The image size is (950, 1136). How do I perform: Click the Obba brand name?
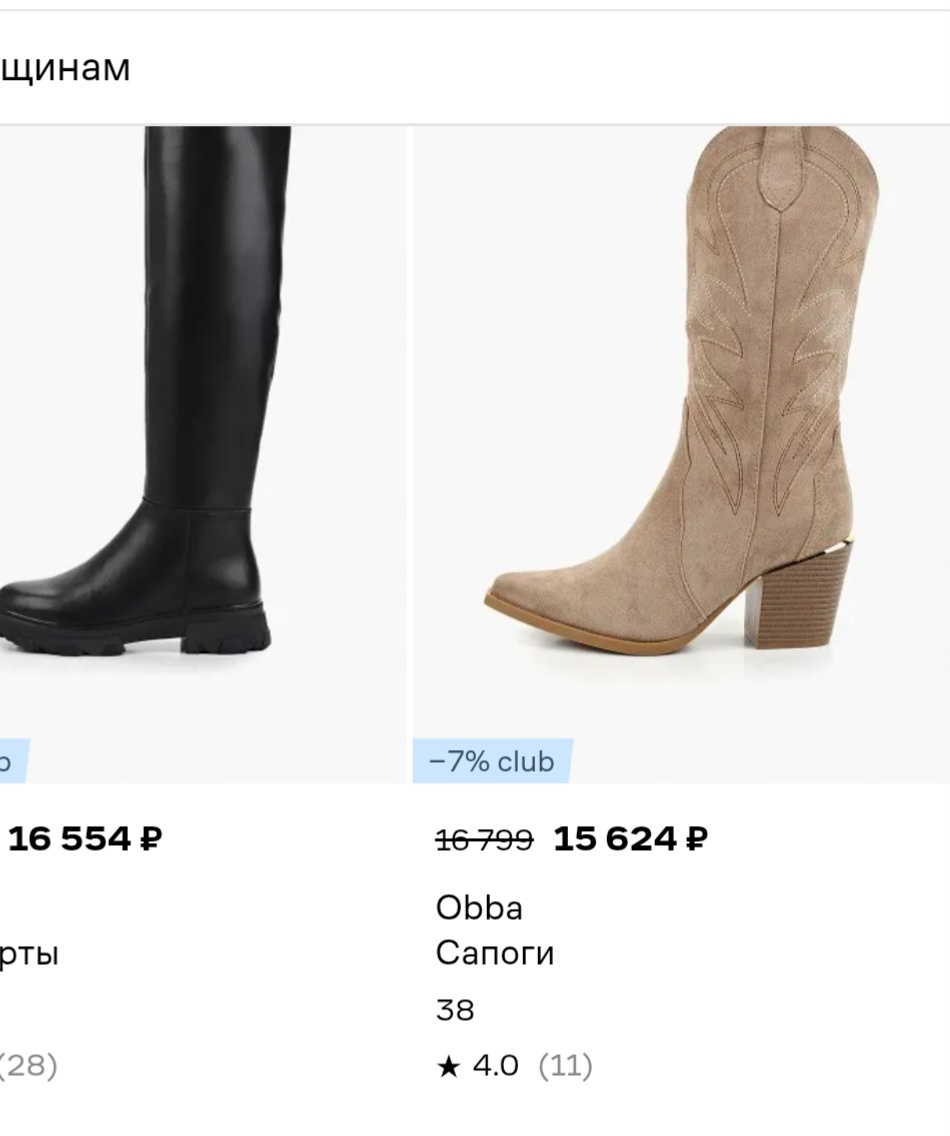479,908
